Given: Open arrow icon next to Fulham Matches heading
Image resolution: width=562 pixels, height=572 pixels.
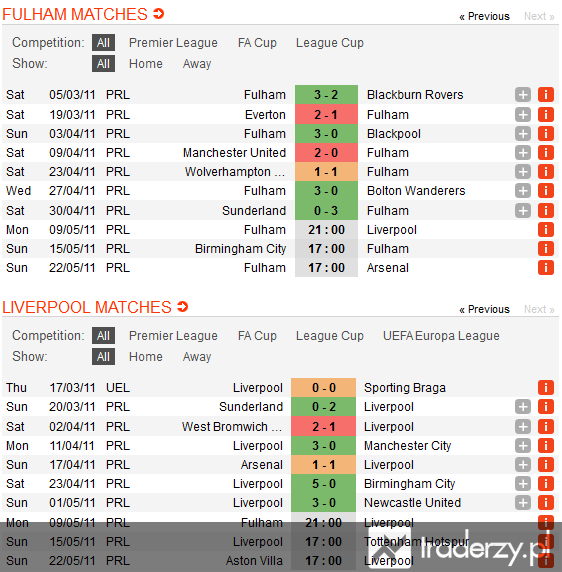Looking at the screenshot, I should pyautogui.click(x=159, y=14).
